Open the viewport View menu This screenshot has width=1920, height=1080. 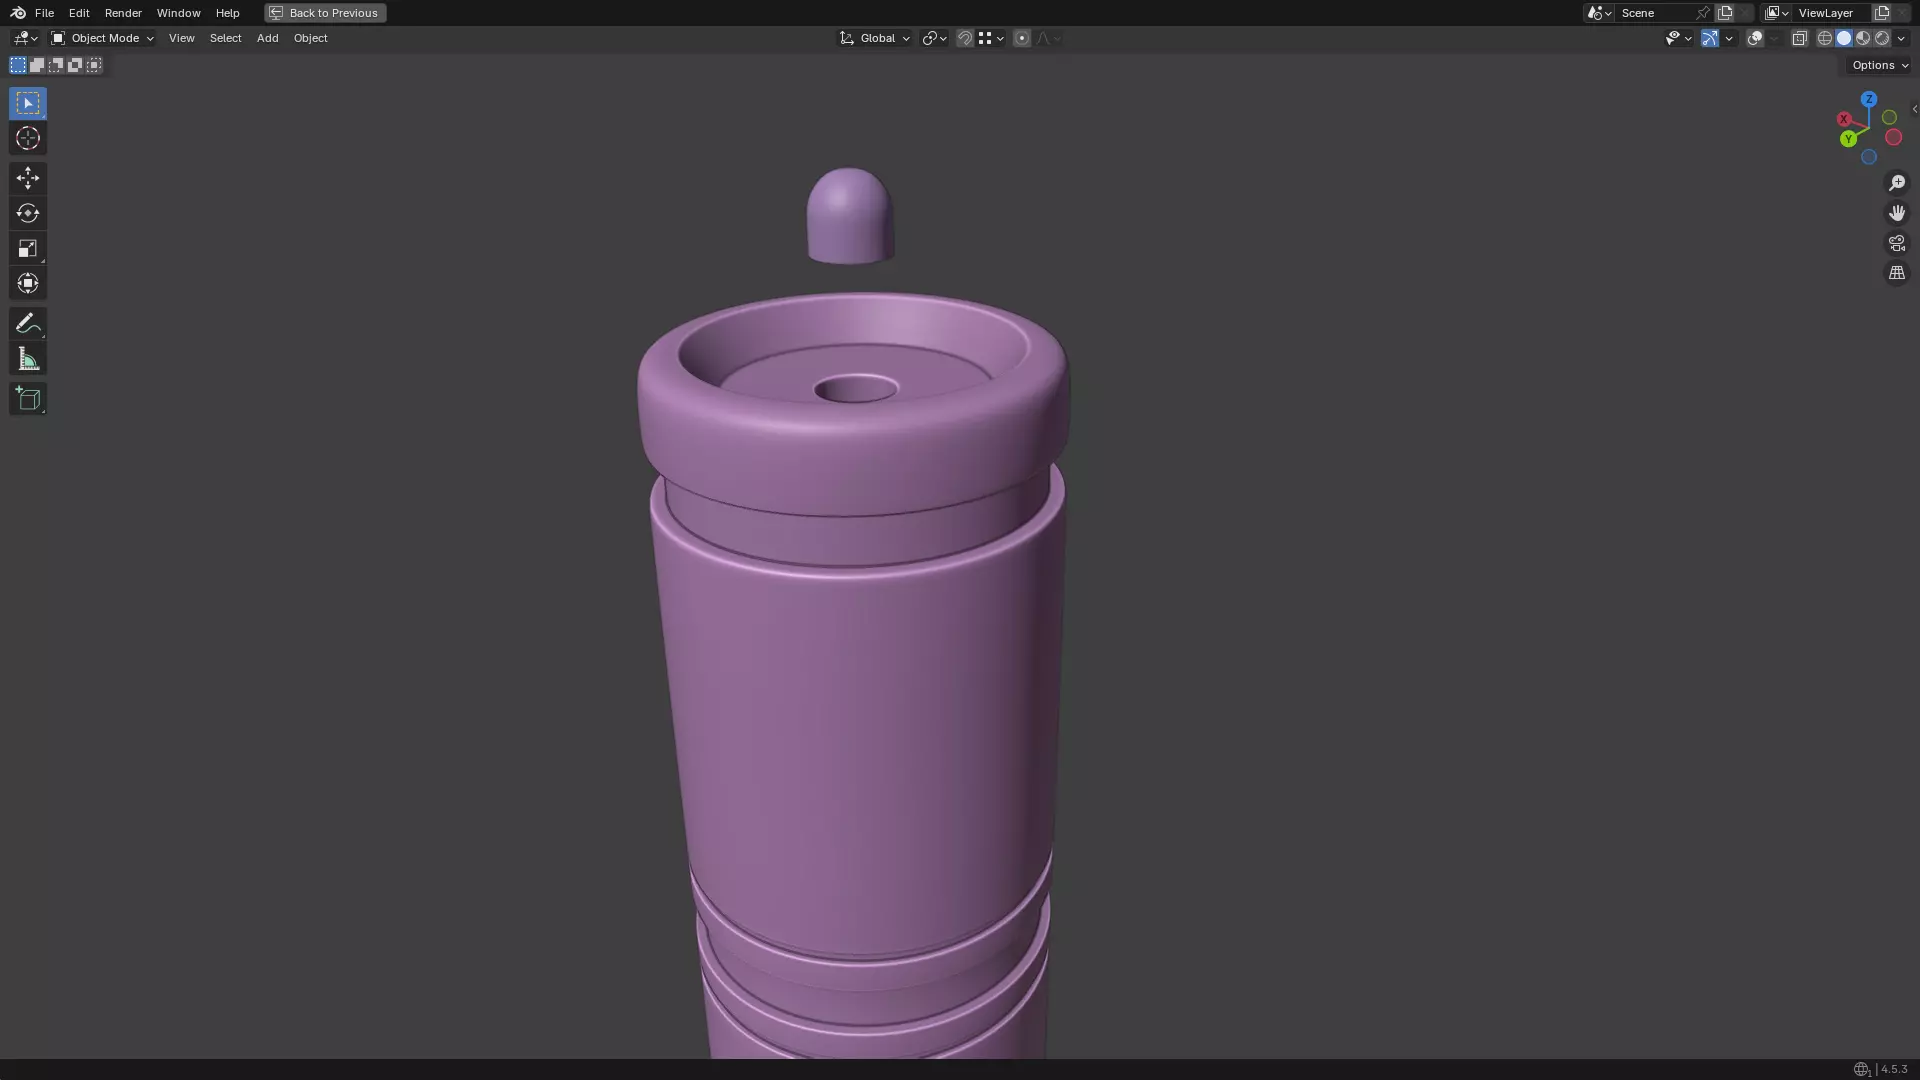point(182,38)
